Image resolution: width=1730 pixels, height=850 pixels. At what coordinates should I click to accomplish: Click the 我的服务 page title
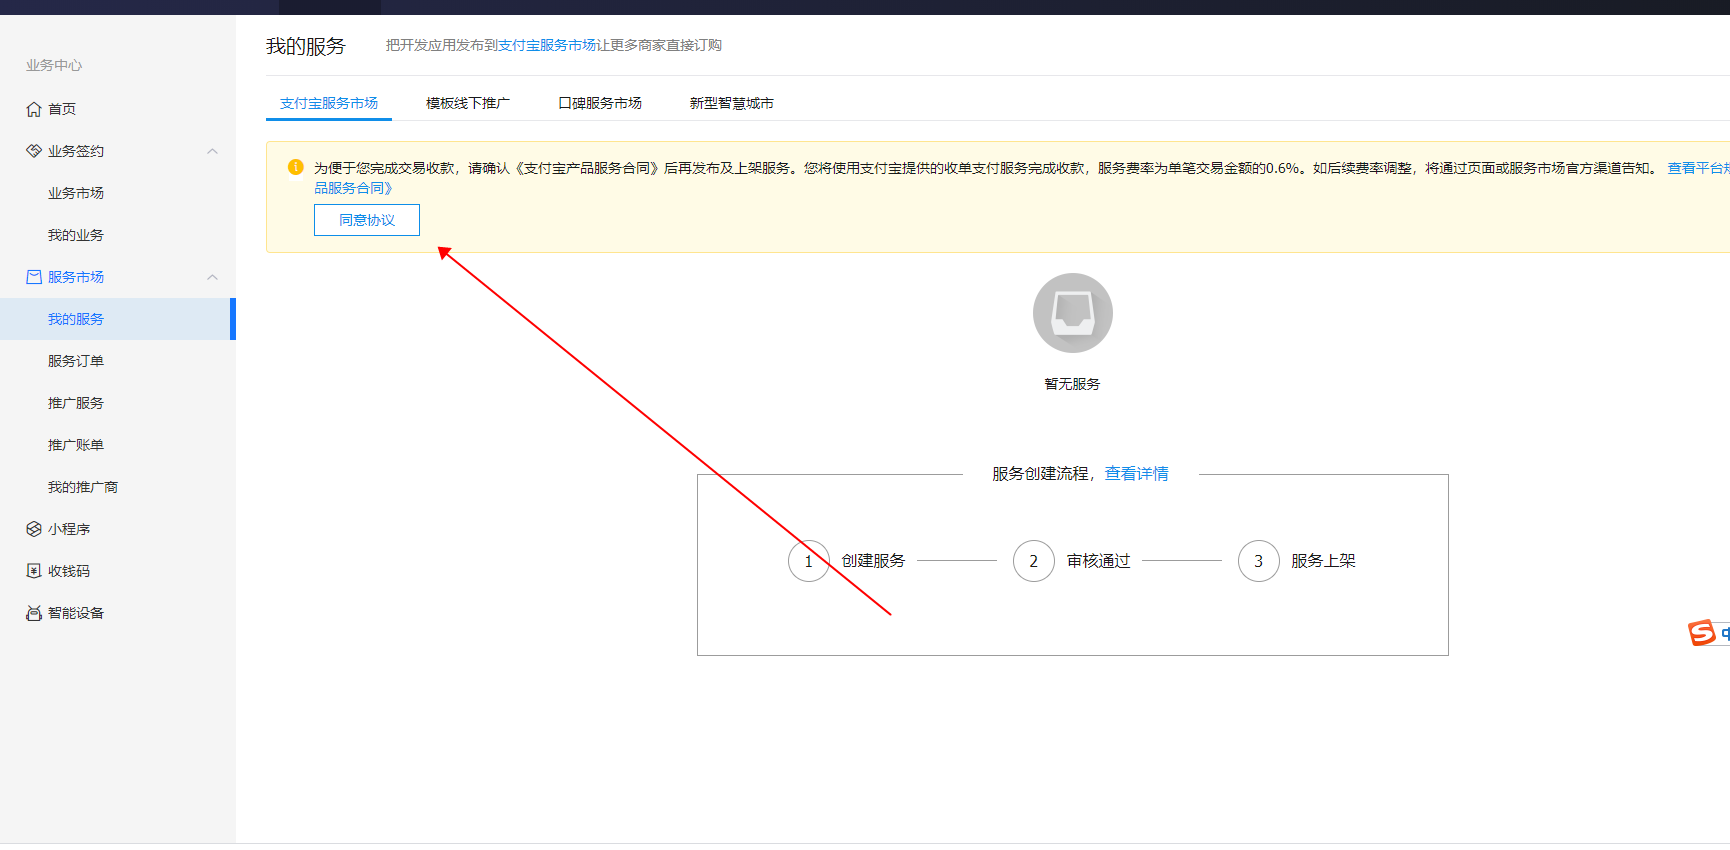305,46
